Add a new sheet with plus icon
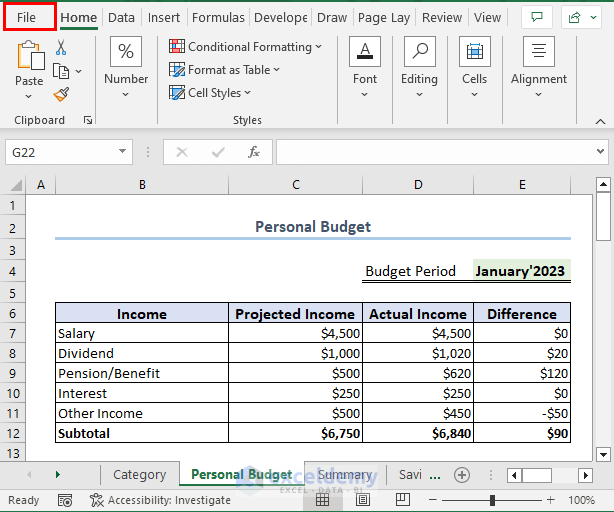 pyautogui.click(x=462, y=475)
